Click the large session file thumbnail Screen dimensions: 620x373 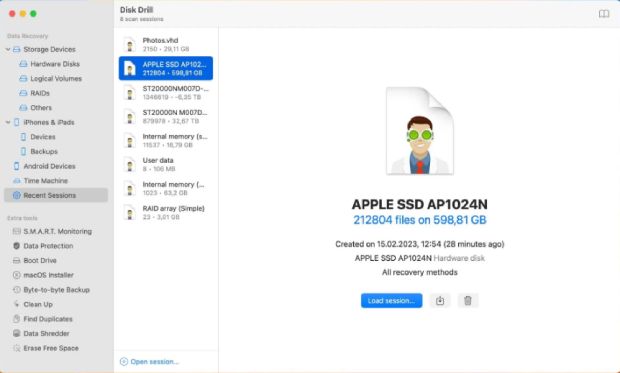pos(420,131)
